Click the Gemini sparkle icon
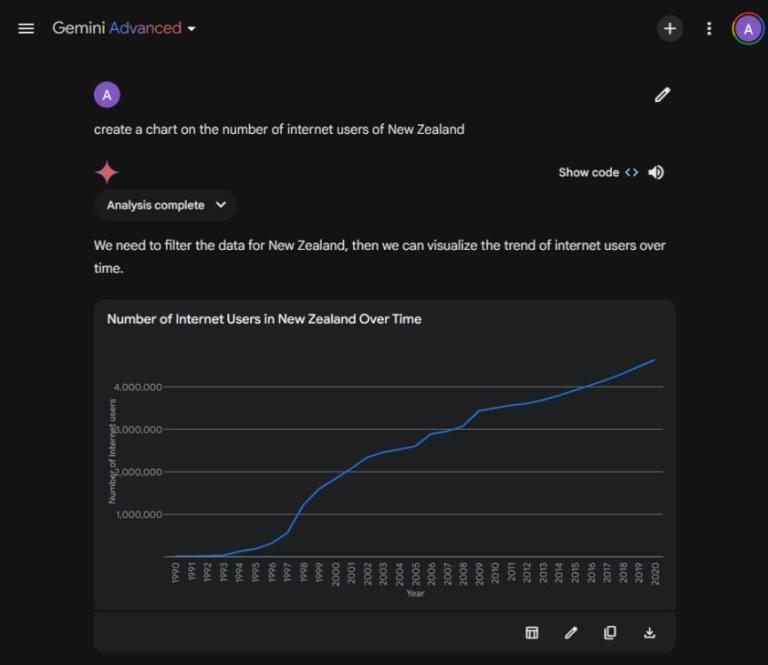768x665 pixels. point(107,172)
